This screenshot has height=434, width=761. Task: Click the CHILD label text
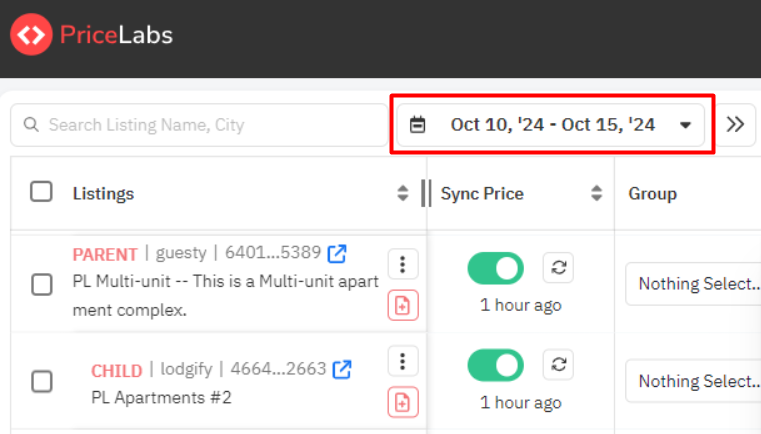tap(116, 371)
